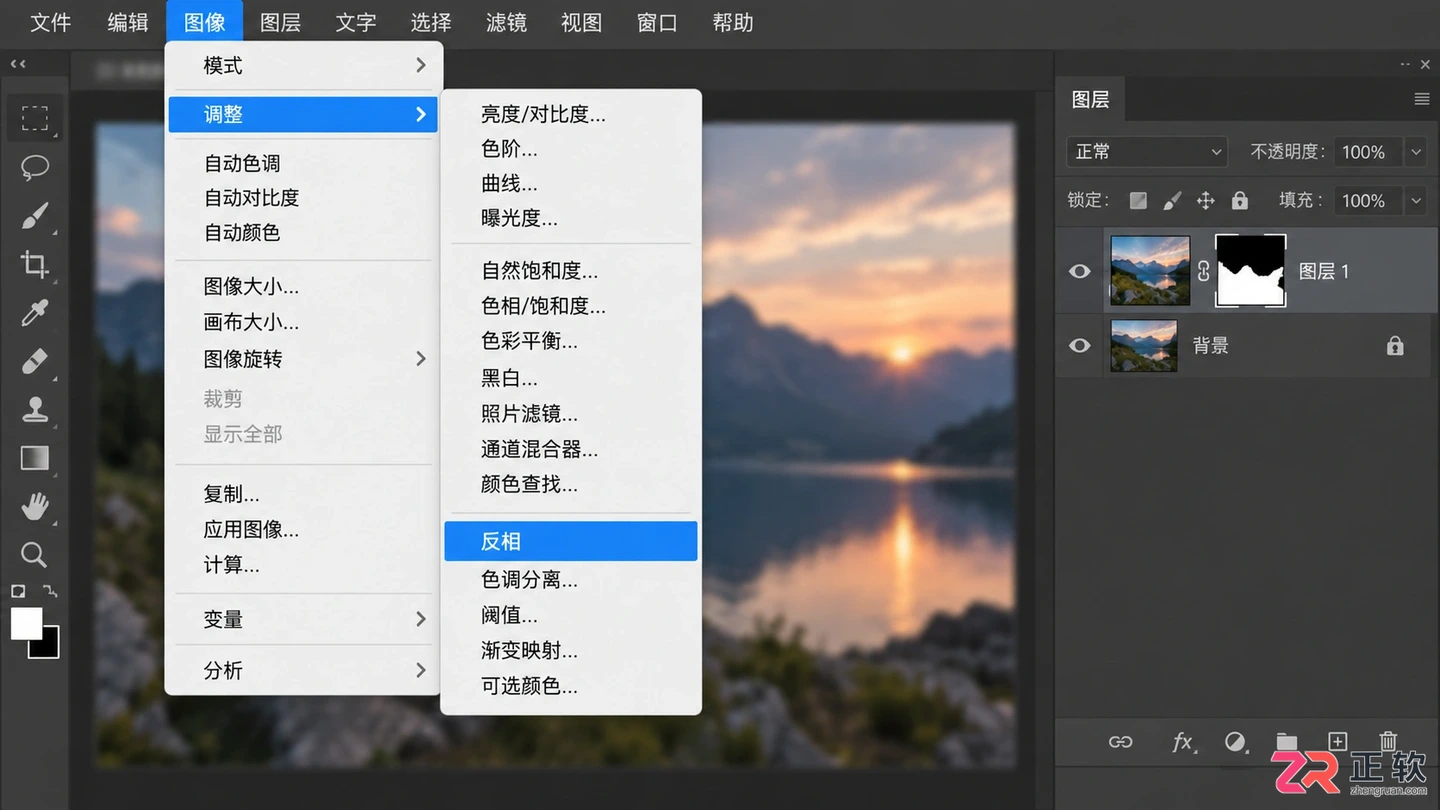Select the Brush tool in the toolbar
The height and width of the screenshot is (810, 1440).
point(35,215)
